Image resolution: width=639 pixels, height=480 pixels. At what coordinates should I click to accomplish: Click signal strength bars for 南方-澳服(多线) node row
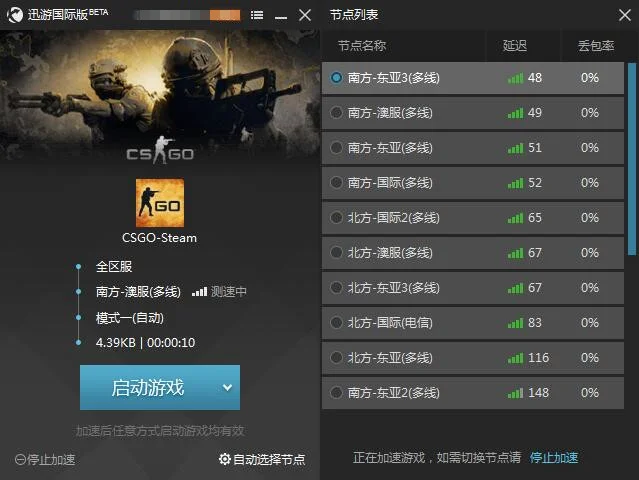(516, 113)
